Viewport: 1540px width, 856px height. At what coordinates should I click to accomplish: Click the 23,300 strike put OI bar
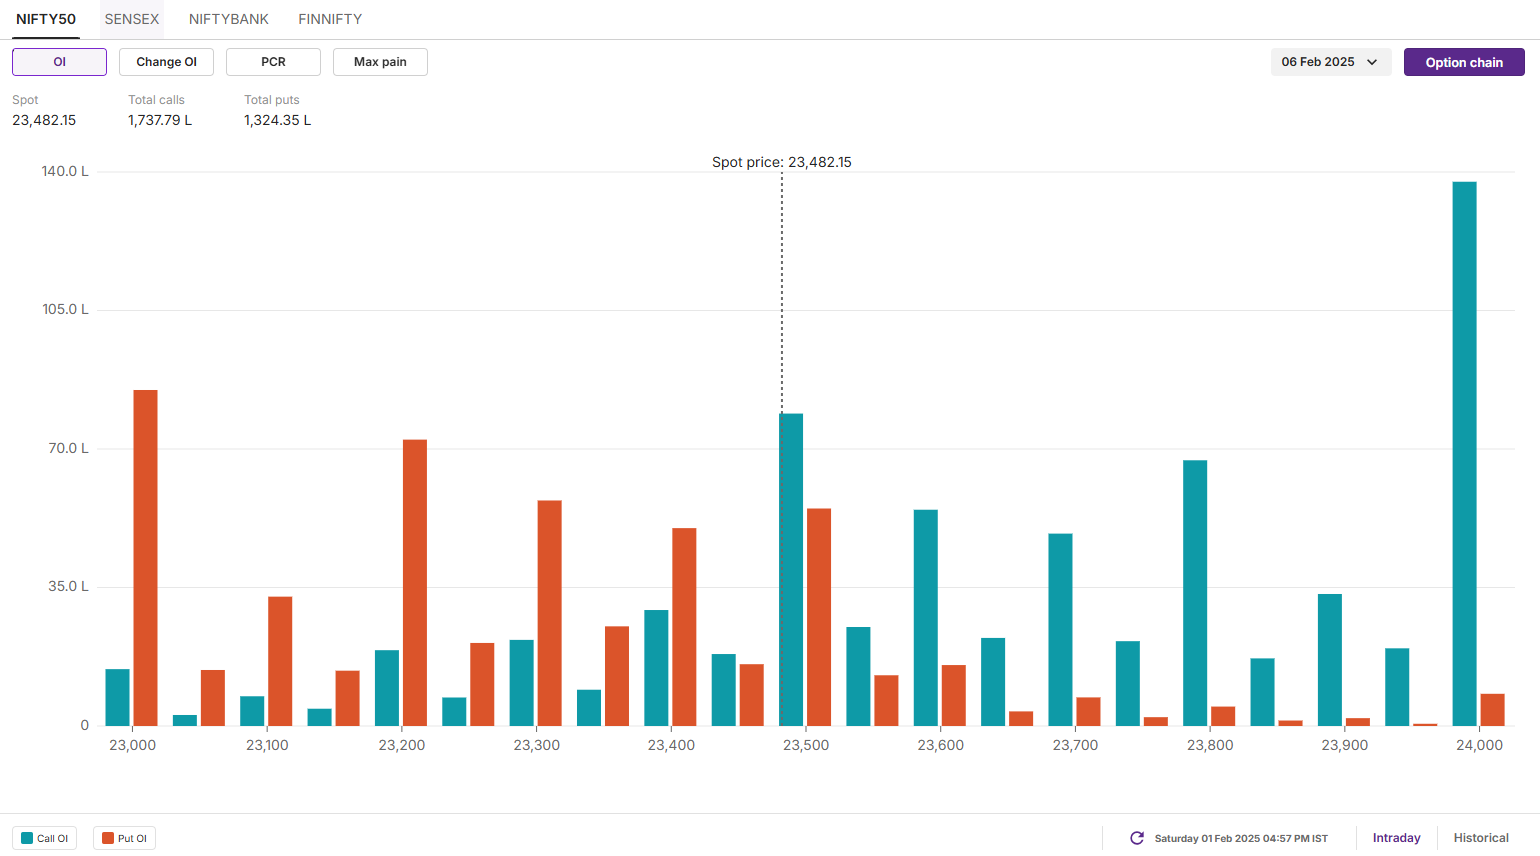click(550, 613)
